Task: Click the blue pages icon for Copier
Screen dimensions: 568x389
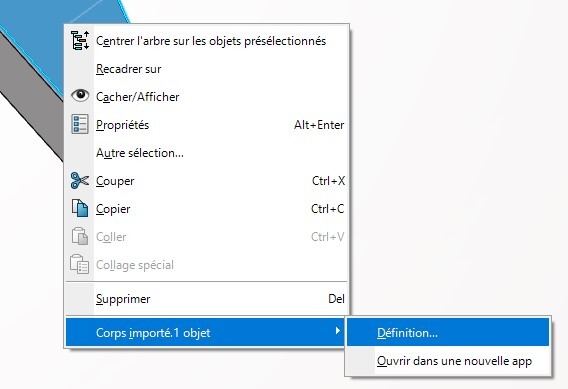Action: pyautogui.click(x=80, y=208)
